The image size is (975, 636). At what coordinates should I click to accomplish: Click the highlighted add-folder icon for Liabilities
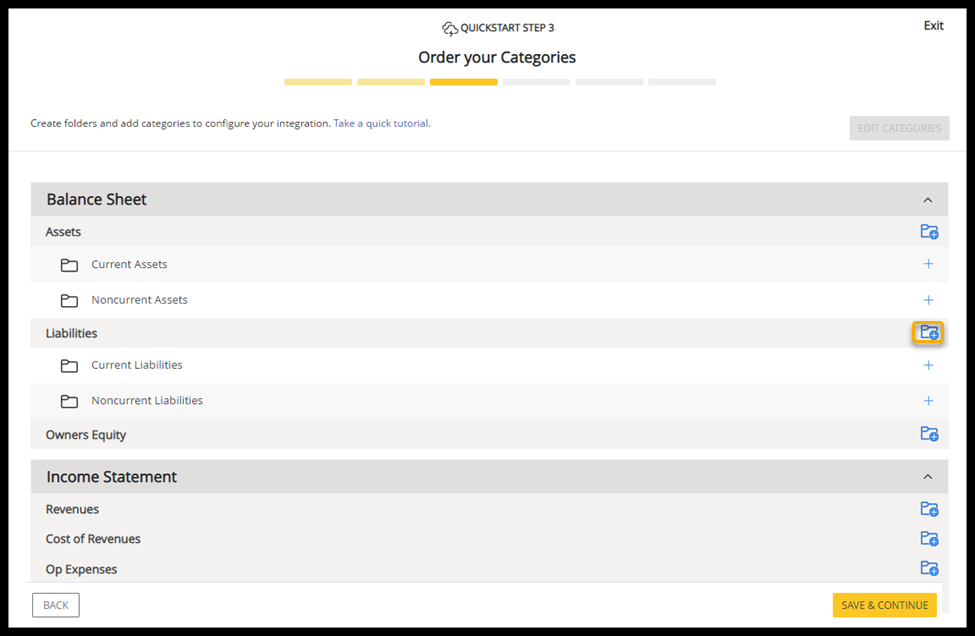point(929,333)
